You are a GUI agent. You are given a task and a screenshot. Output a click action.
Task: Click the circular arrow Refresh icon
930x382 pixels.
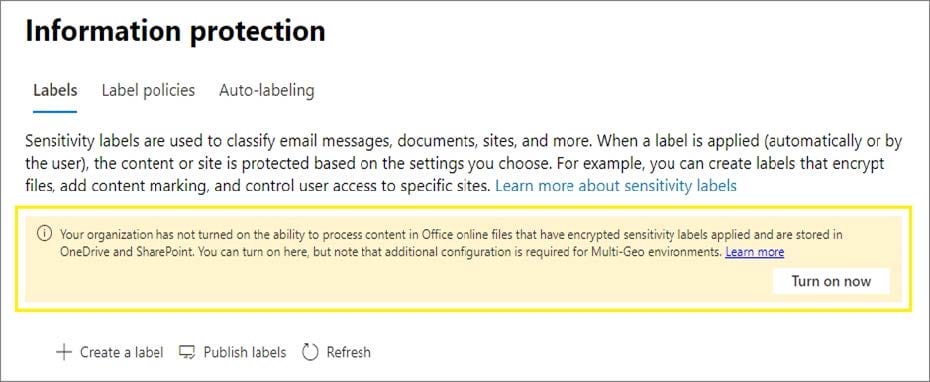click(310, 352)
